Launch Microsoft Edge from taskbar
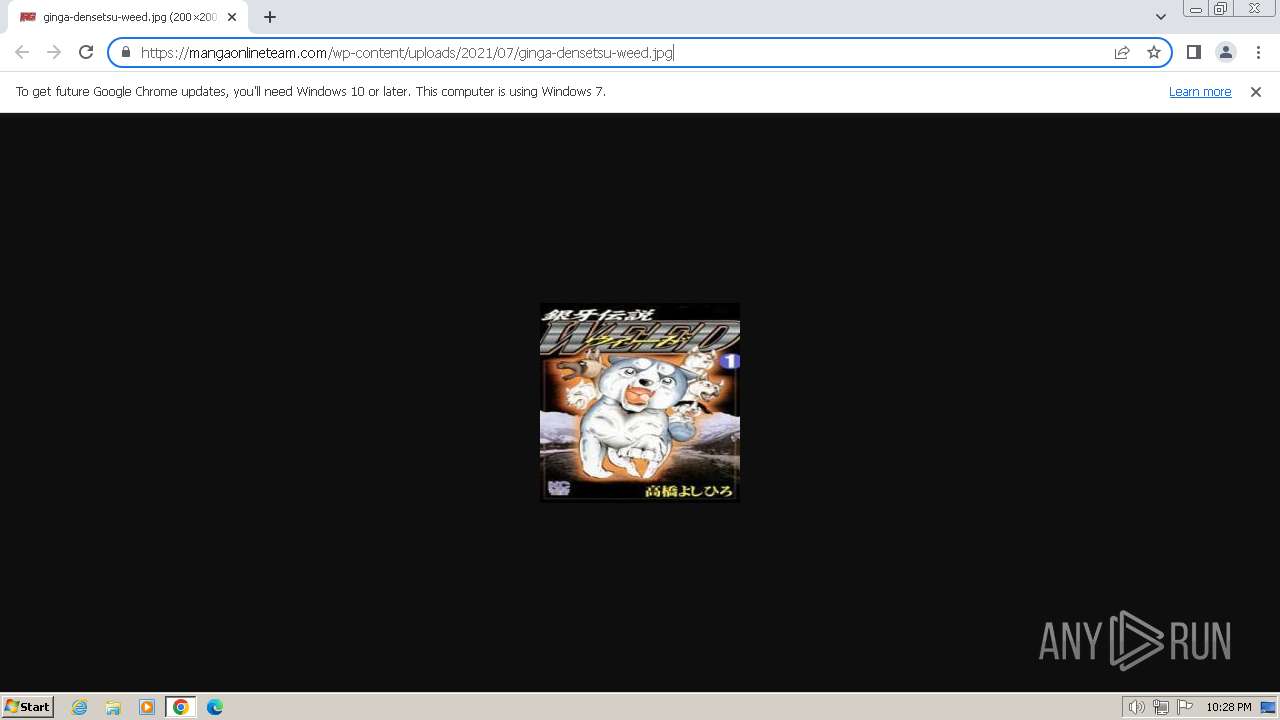The image size is (1280, 720). (215, 707)
